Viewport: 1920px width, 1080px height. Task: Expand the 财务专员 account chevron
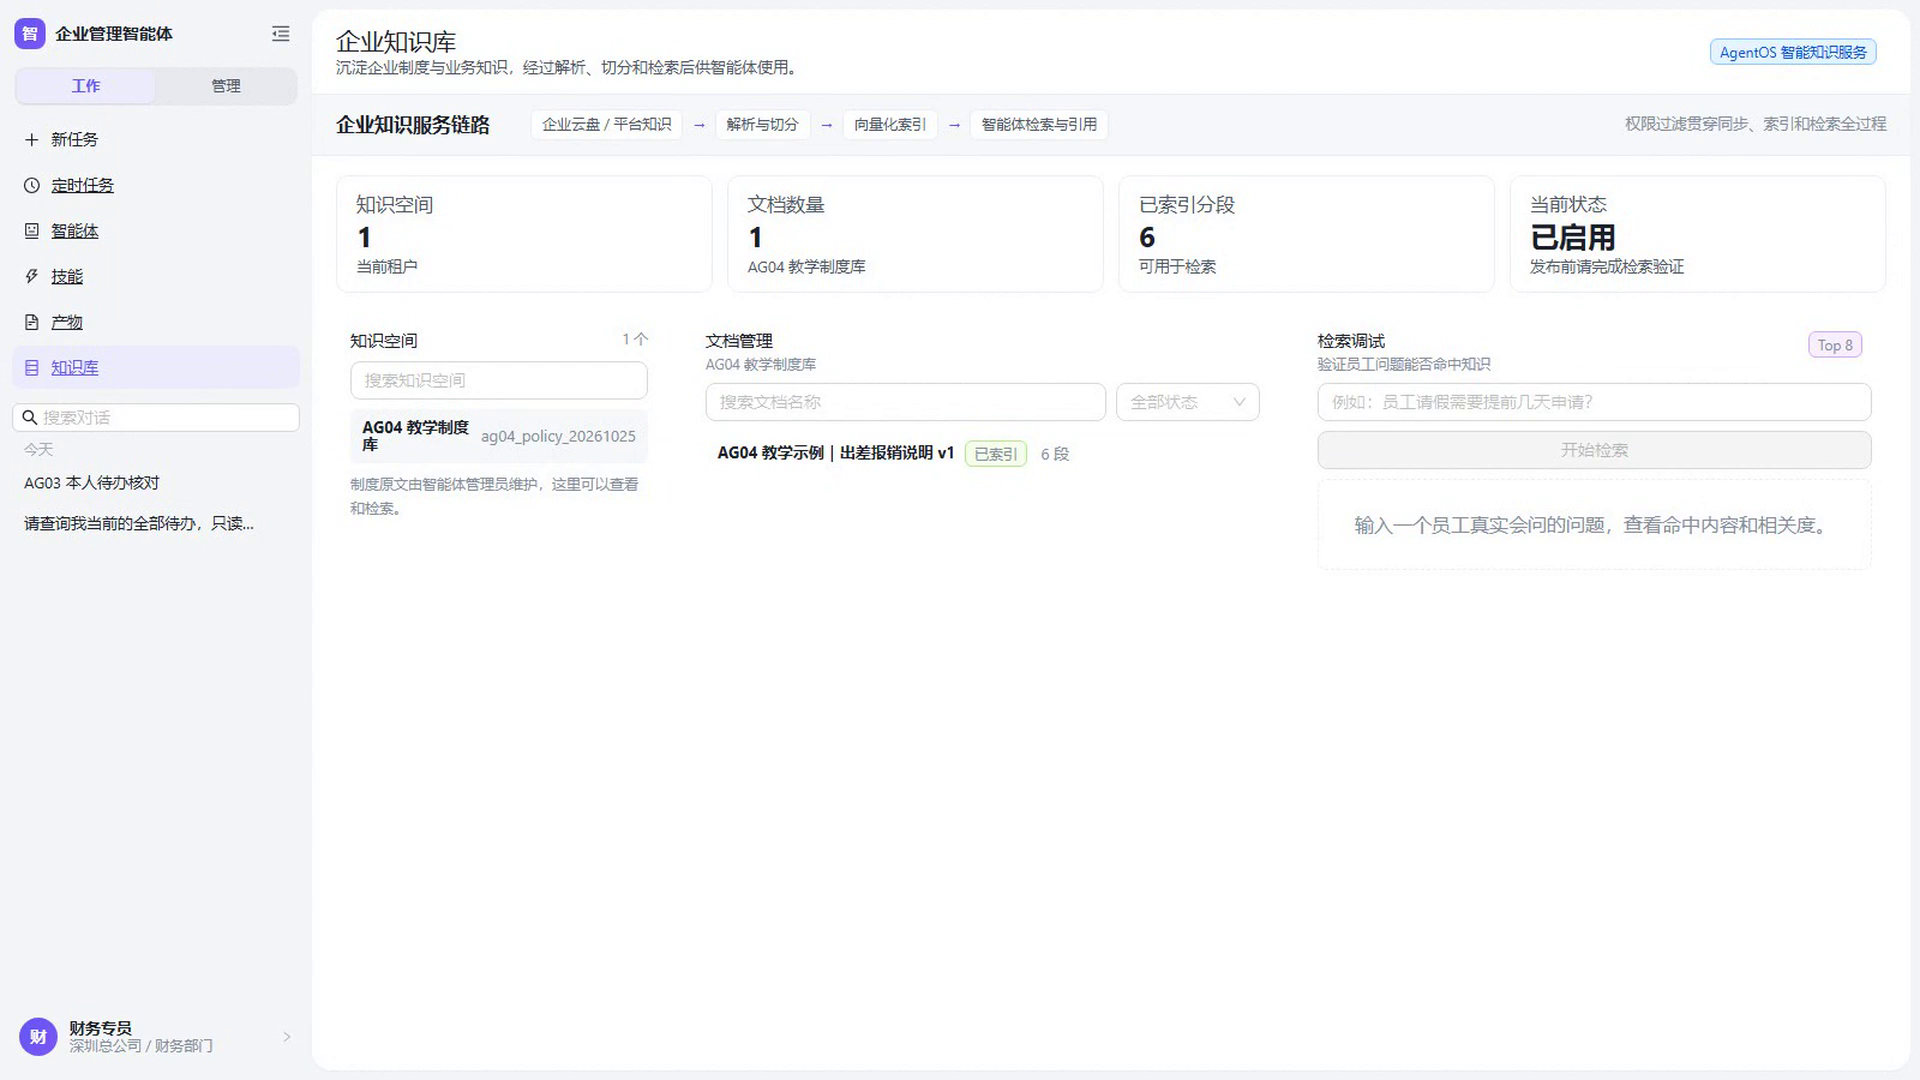287,1037
